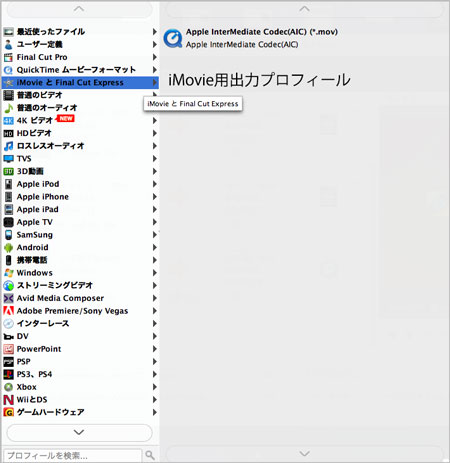Viewport: 450px width, 463px height.
Task: Click the ストリーミングビデオ label
Action: tap(55, 286)
